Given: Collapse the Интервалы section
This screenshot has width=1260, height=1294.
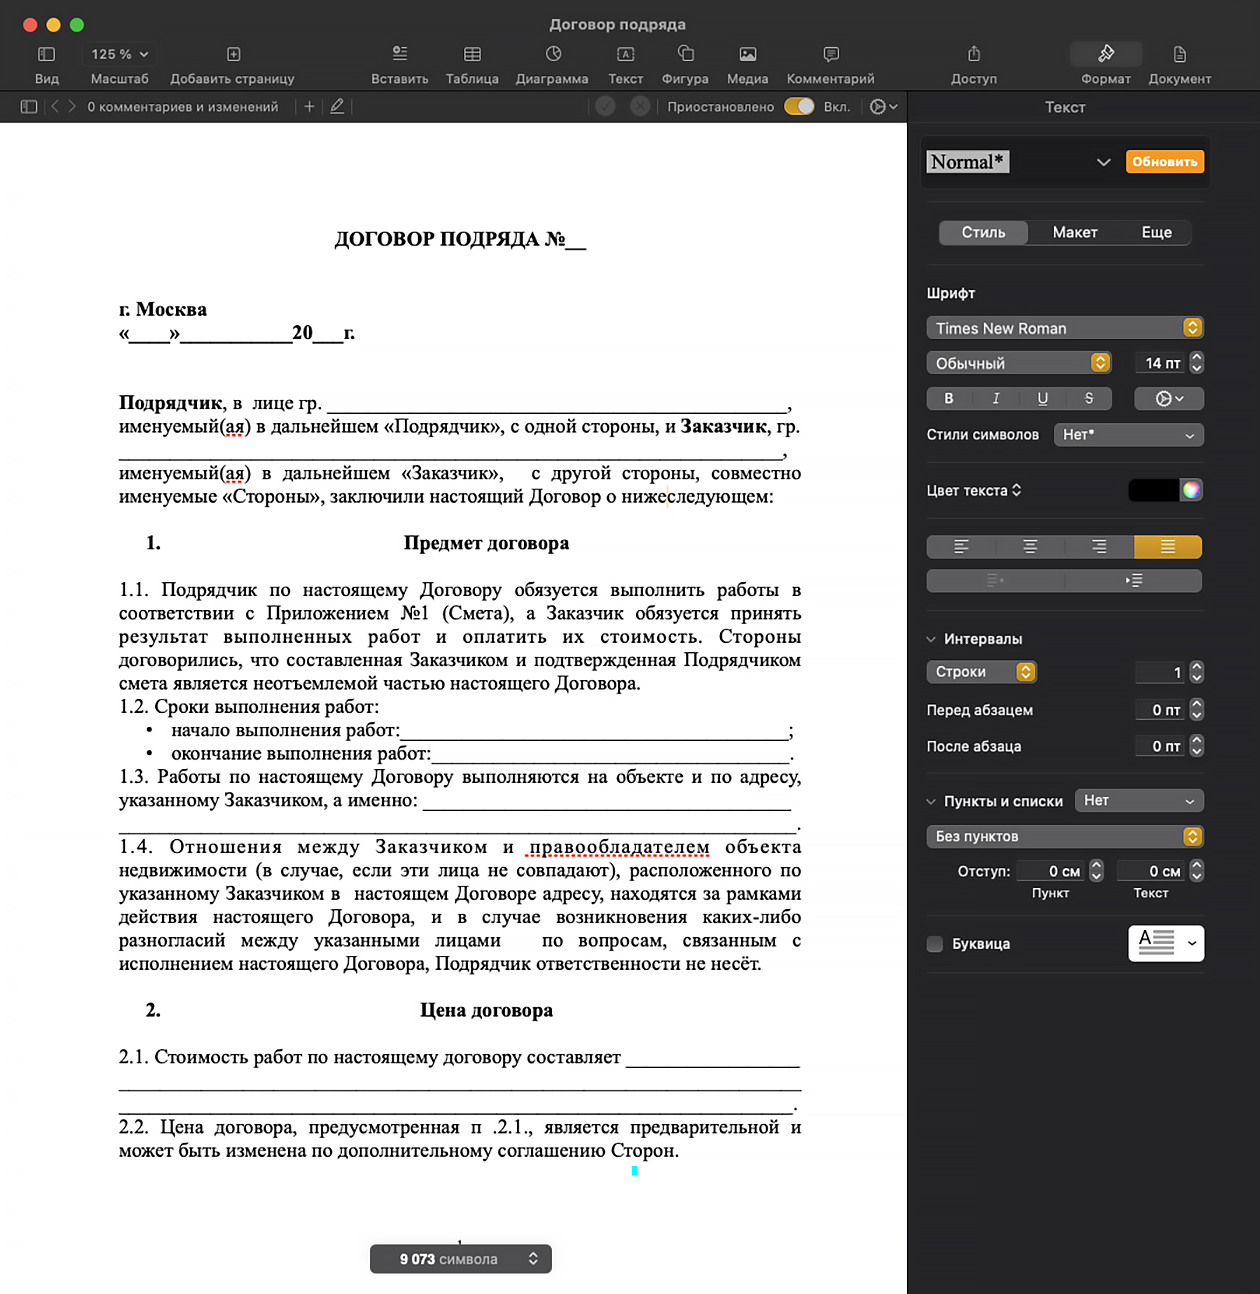Looking at the screenshot, I should pyautogui.click(x=931, y=639).
